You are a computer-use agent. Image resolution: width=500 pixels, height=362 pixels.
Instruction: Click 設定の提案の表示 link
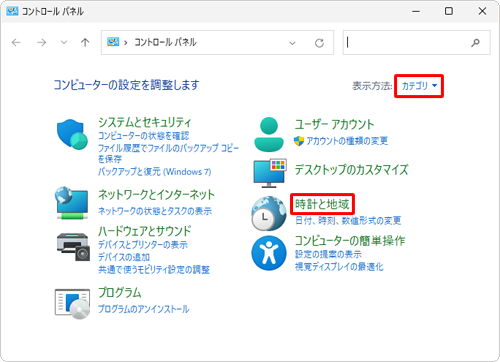(328, 254)
